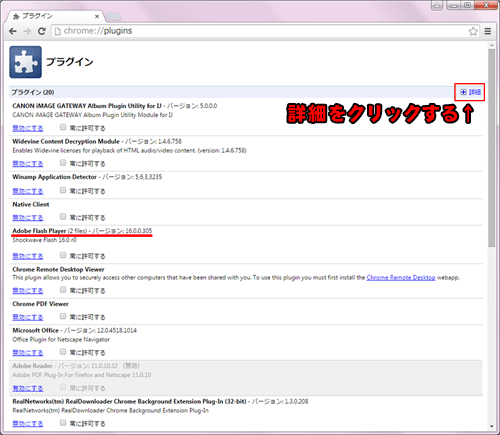The height and width of the screenshot is (435, 500).
Task: Check always allow for CANON iMAGE GATEWAY
Action: click(x=63, y=127)
